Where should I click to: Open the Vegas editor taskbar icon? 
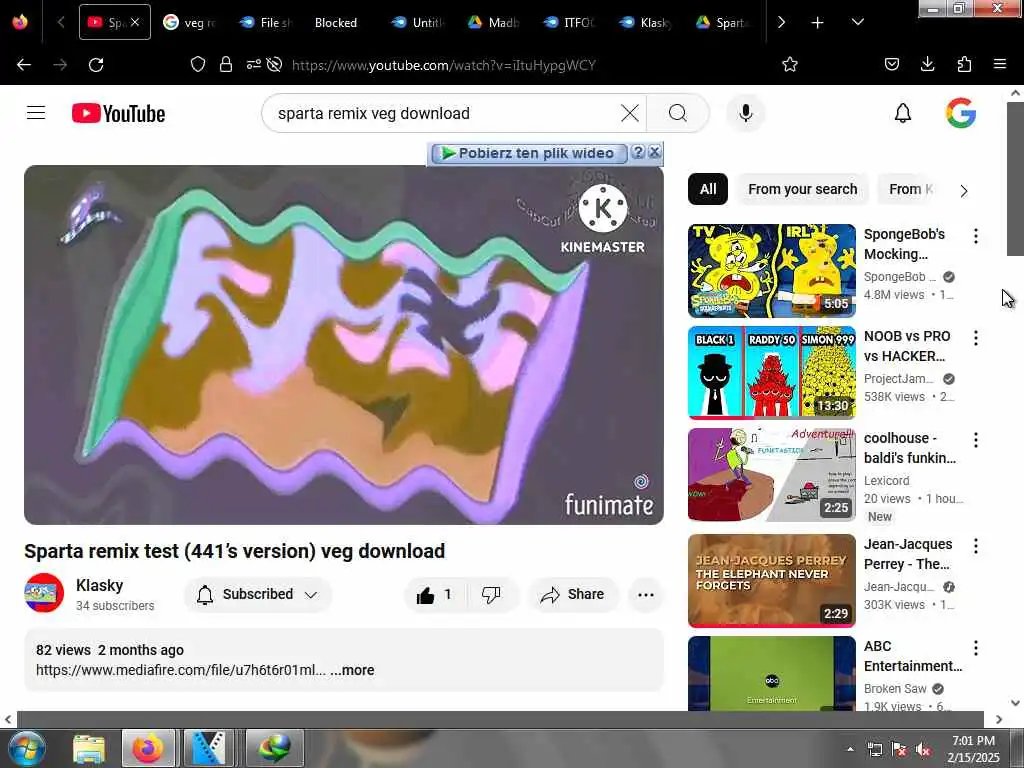tap(209, 748)
